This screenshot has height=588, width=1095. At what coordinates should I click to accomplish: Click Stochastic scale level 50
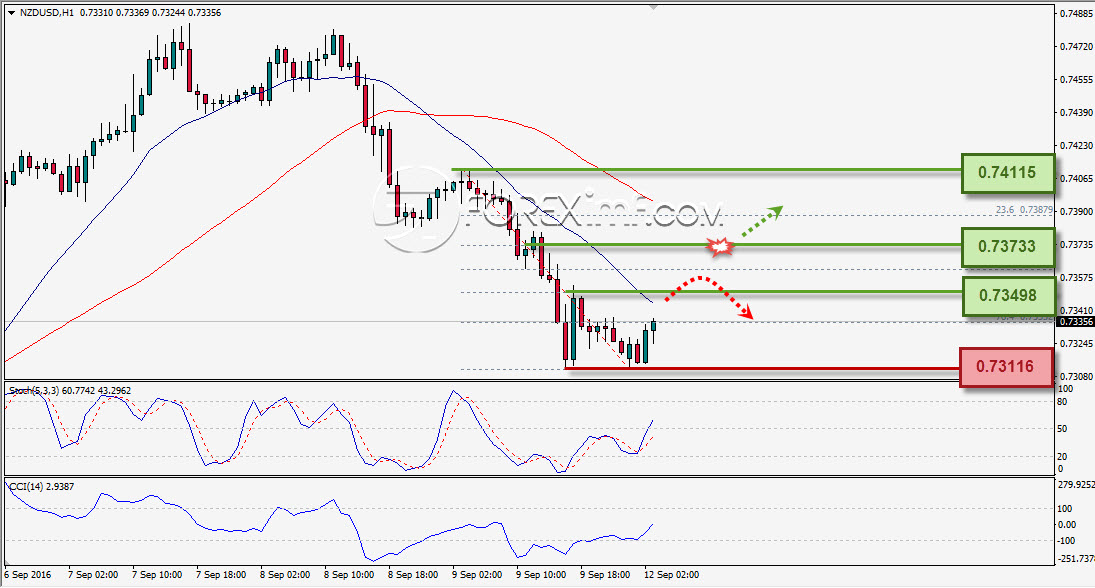1062,429
